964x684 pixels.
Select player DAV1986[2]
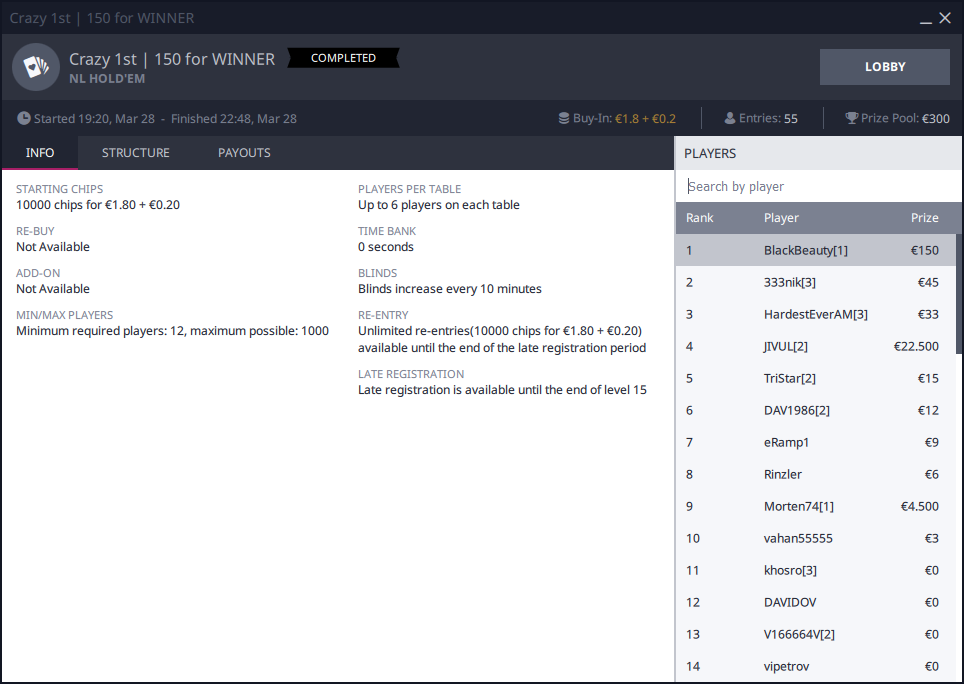click(816, 410)
